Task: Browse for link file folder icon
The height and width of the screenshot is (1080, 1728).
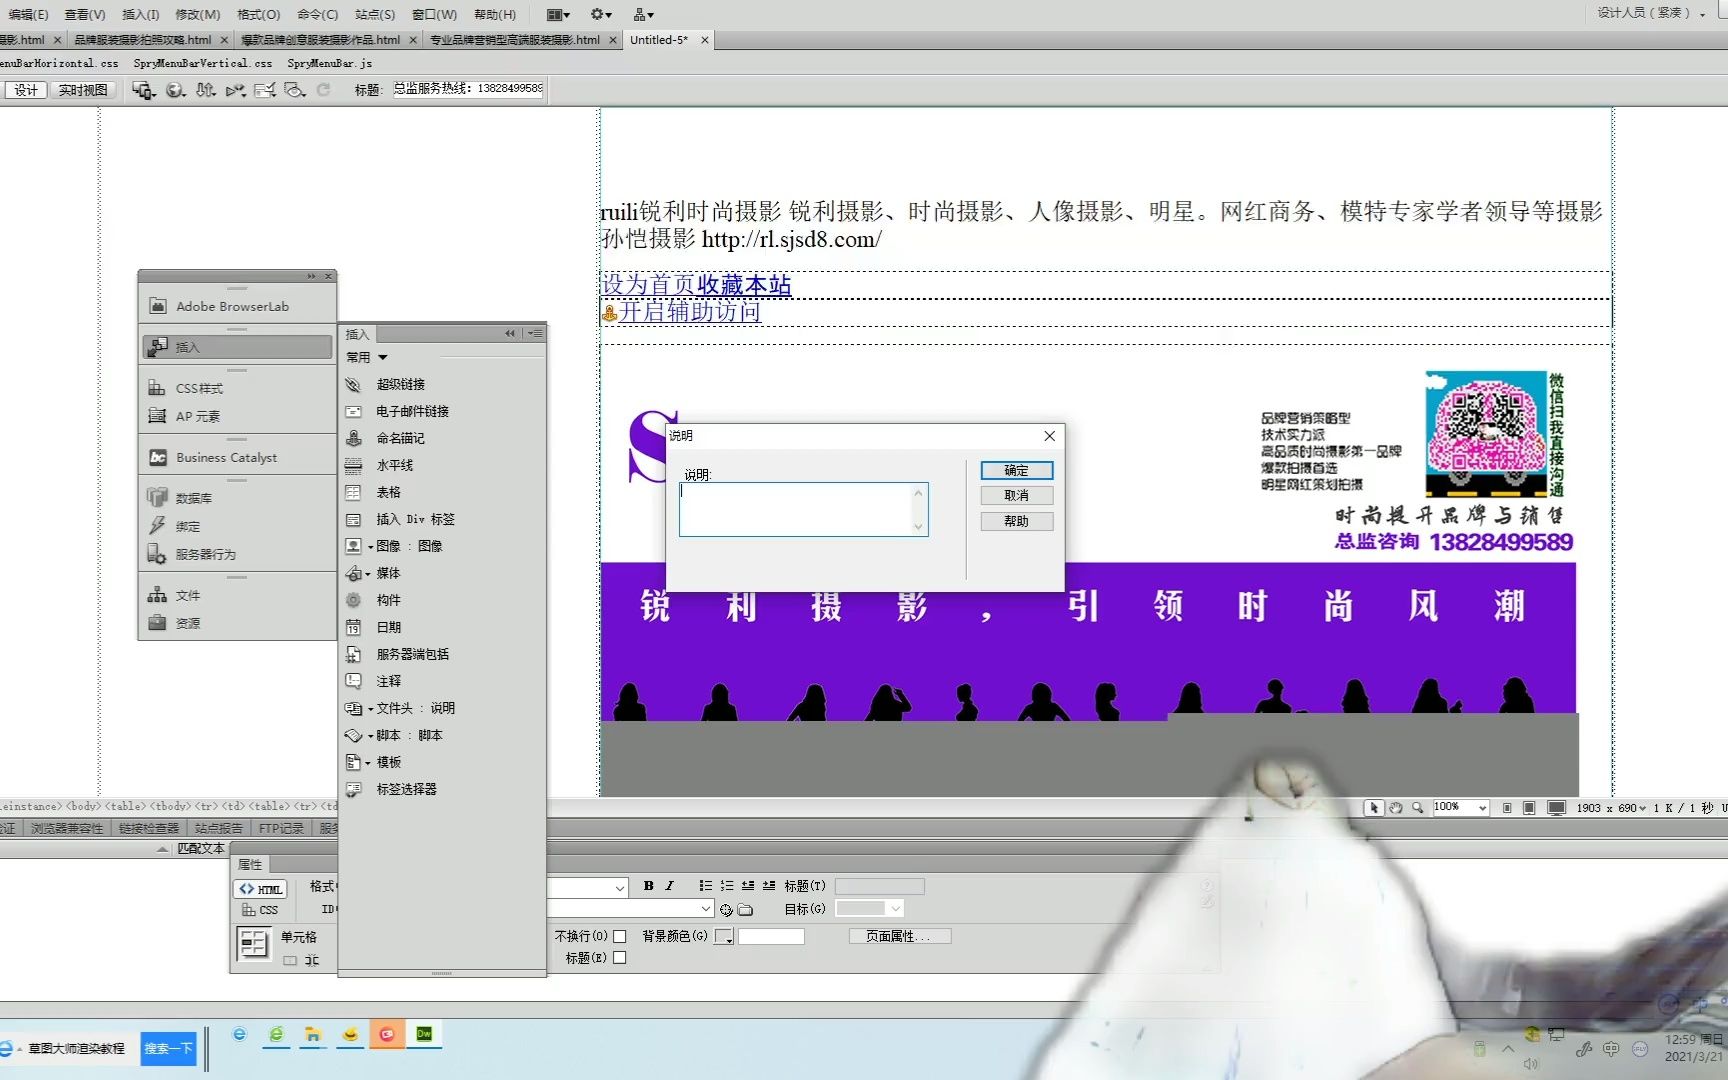Action: point(745,910)
